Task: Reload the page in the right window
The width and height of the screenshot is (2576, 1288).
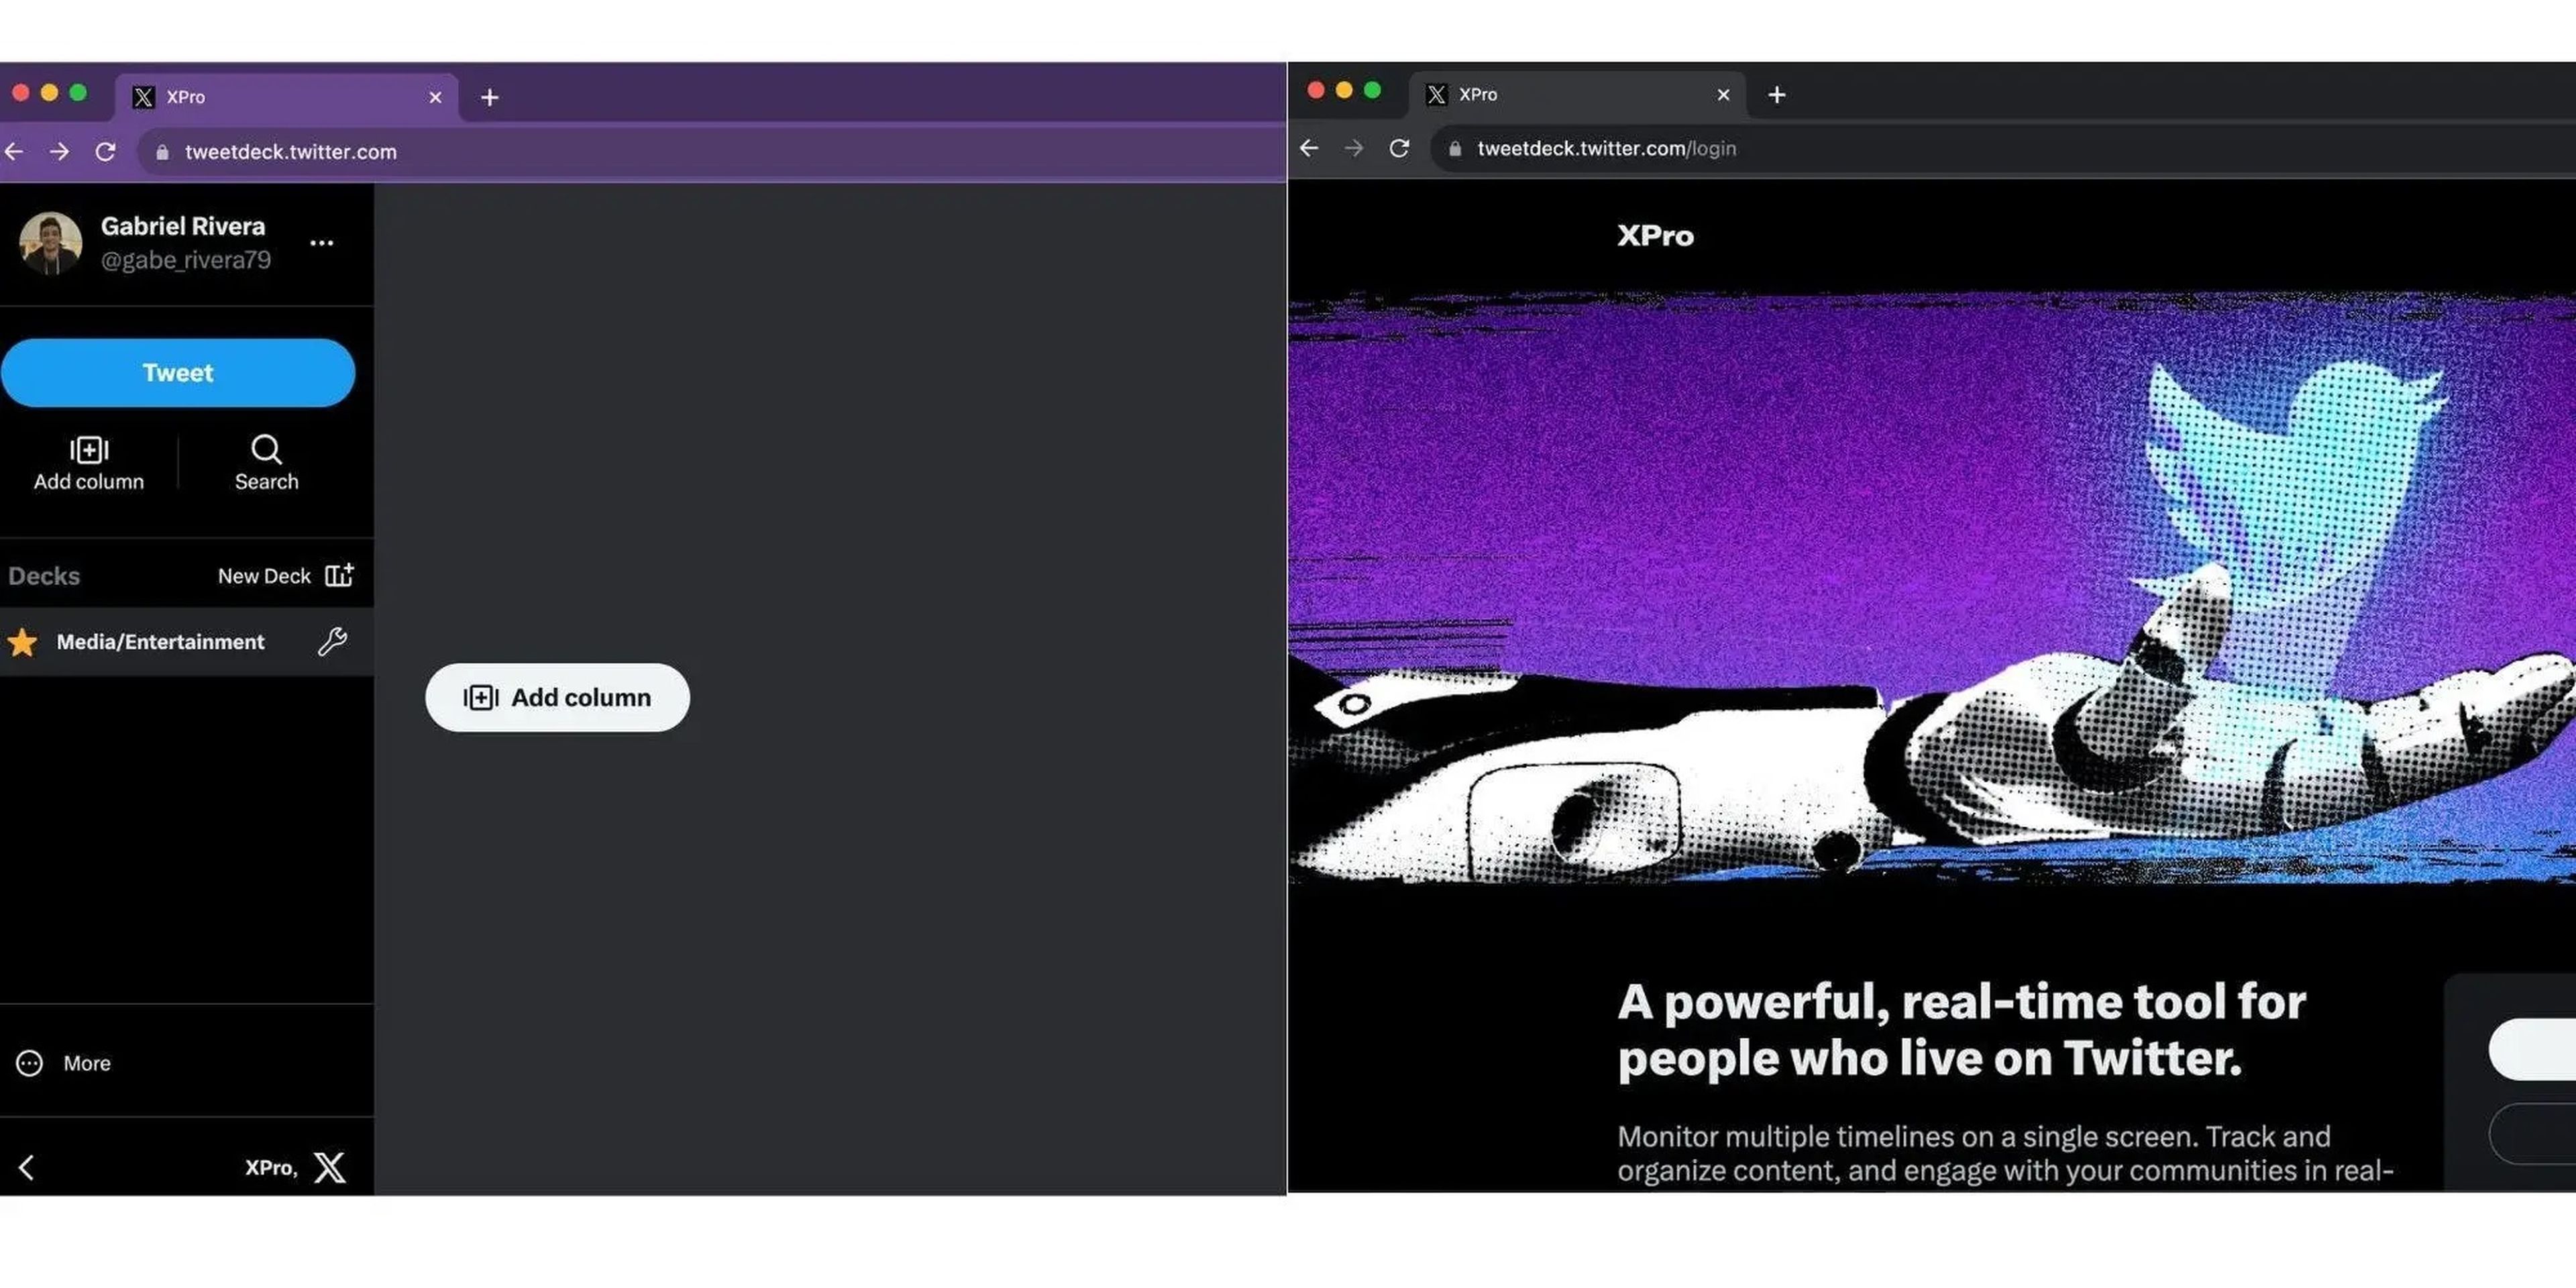Action: [x=1399, y=148]
